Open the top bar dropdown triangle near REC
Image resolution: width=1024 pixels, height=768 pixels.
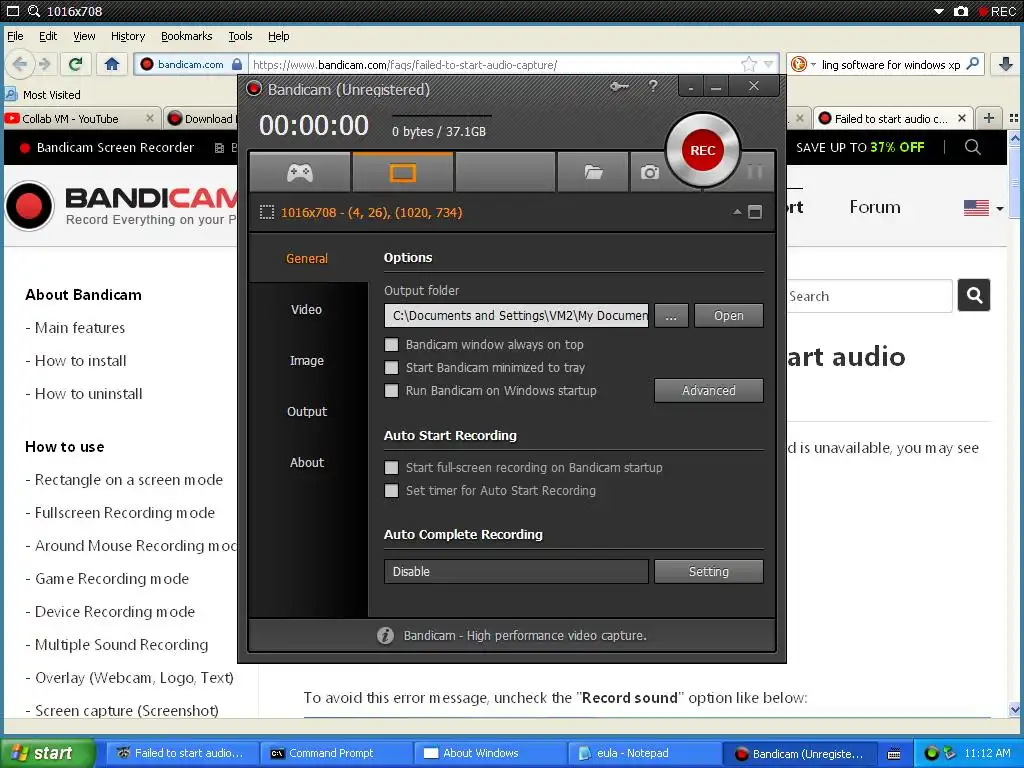coord(939,11)
